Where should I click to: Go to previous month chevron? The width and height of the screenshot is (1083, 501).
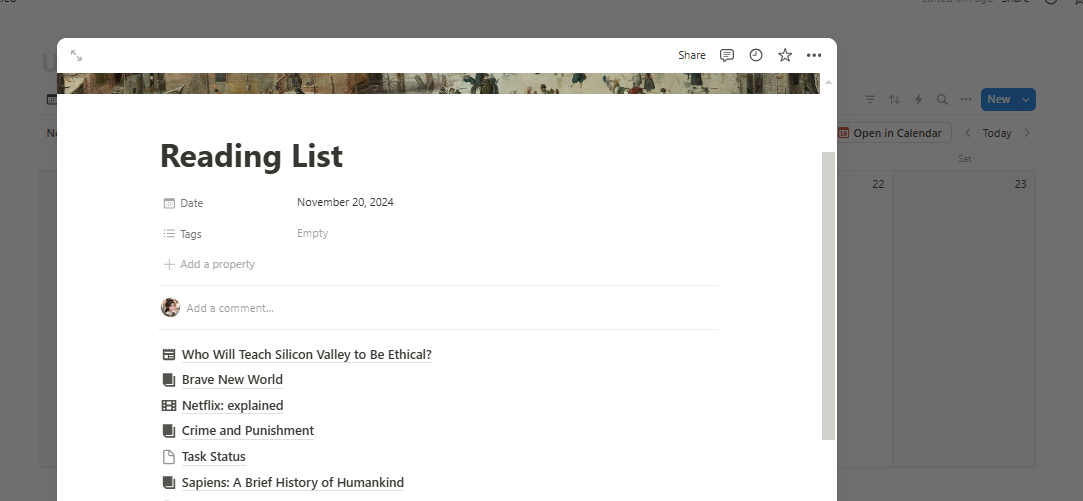click(968, 133)
